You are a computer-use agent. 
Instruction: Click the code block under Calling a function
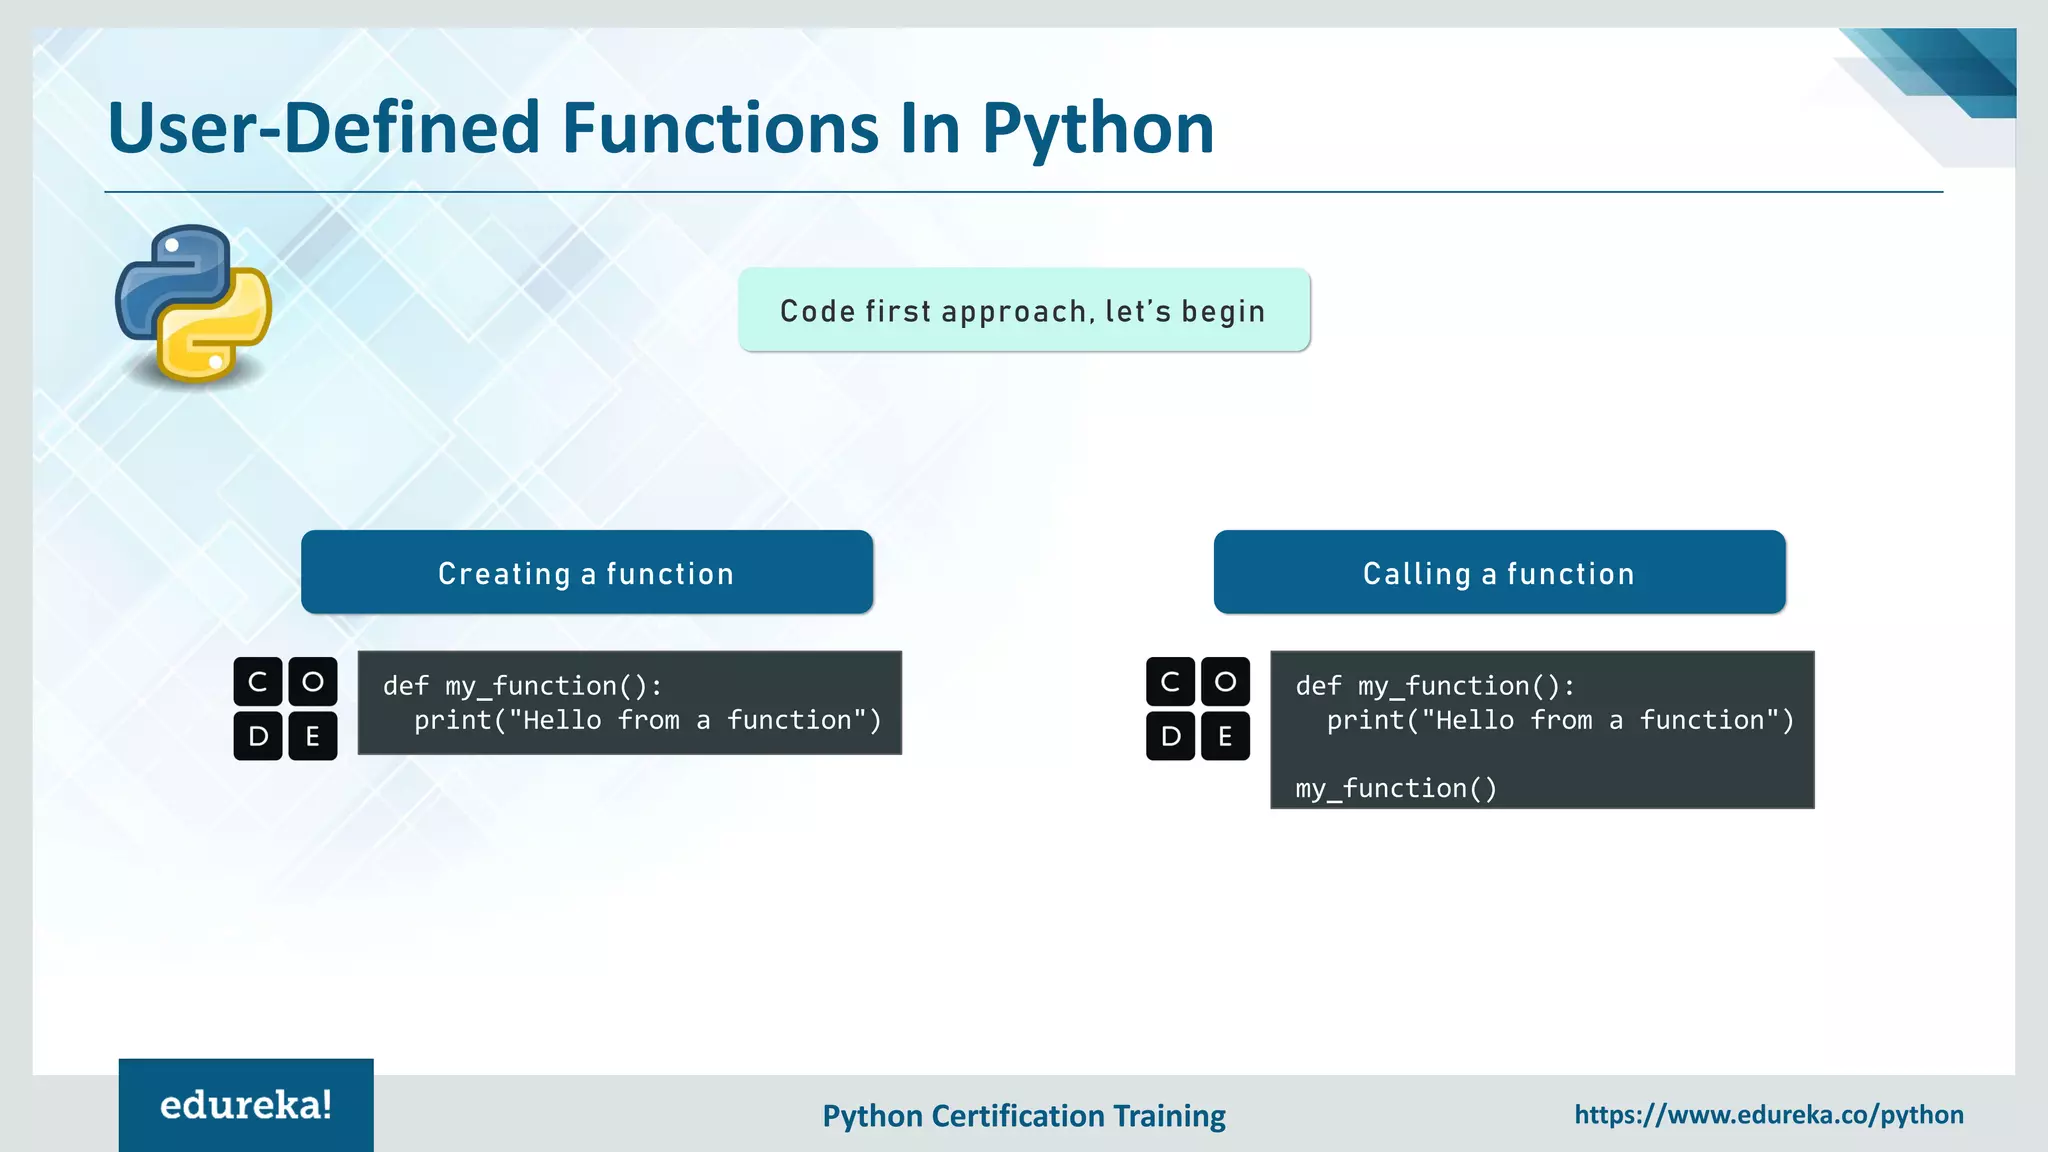point(1542,730)
